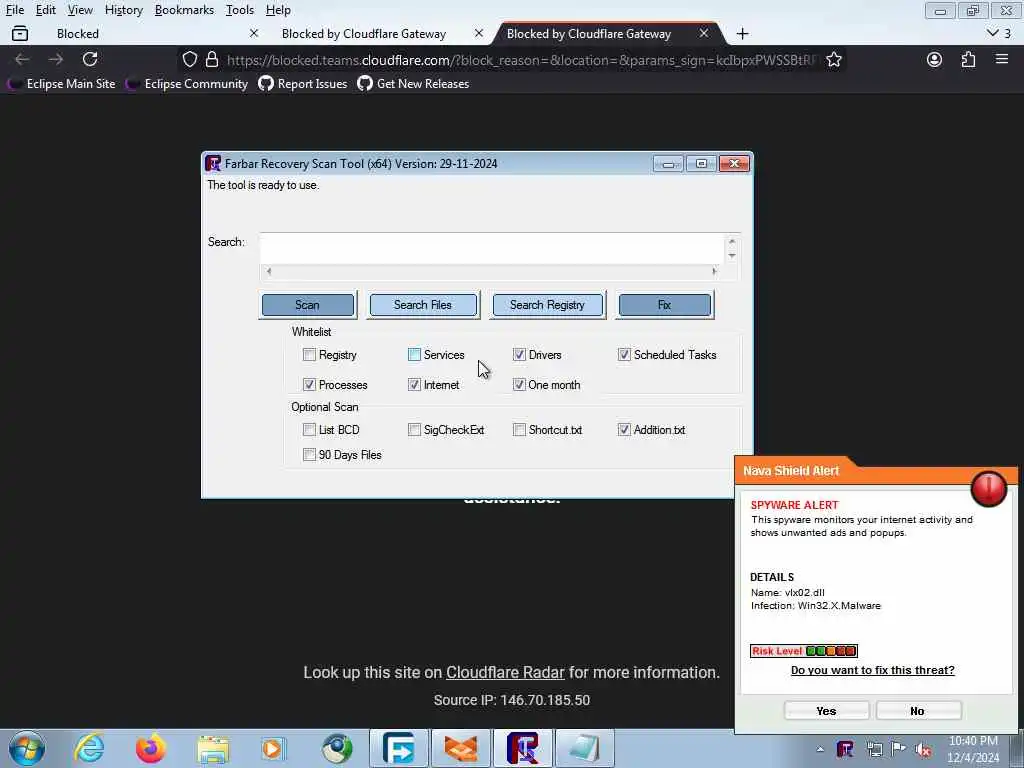
Task: Open the Tools menu
Action: [240, 10]
